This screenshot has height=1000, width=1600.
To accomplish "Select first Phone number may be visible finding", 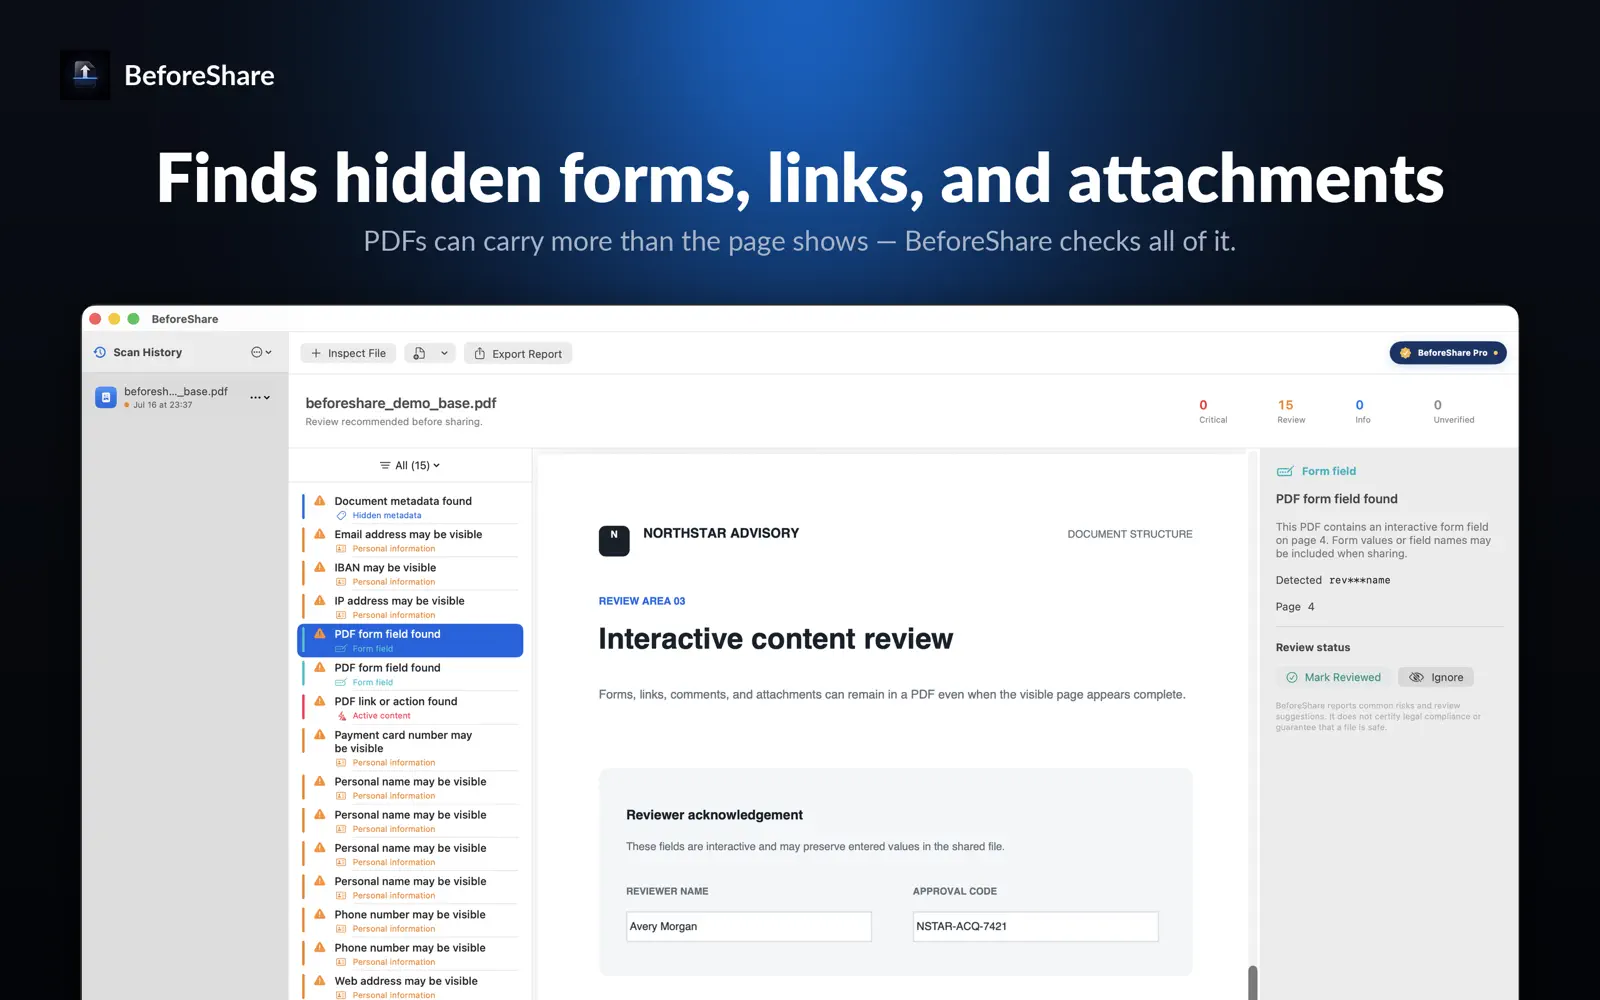I will [411, 920].
